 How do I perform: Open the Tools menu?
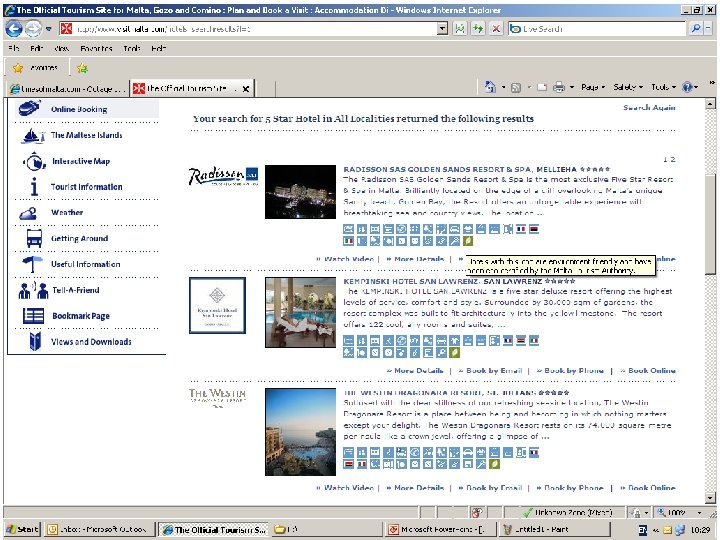pyautogui.click(x=132, y=48)
